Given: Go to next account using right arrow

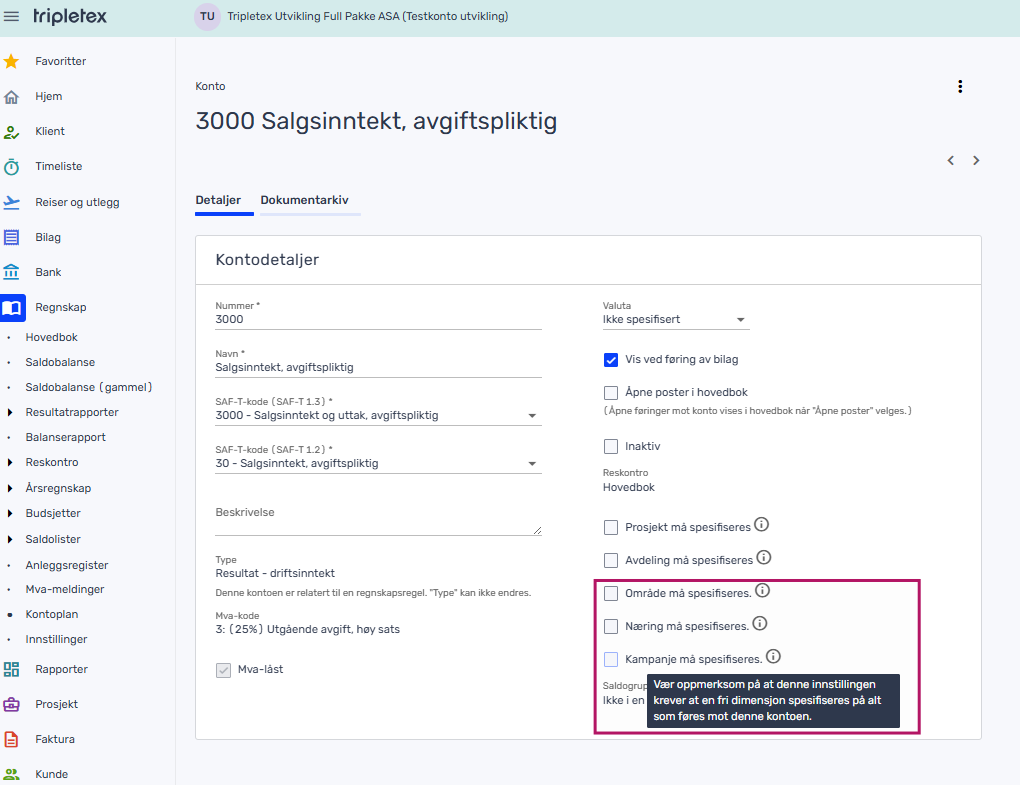Looking at the screenshot, I should [x=976, y=161].
